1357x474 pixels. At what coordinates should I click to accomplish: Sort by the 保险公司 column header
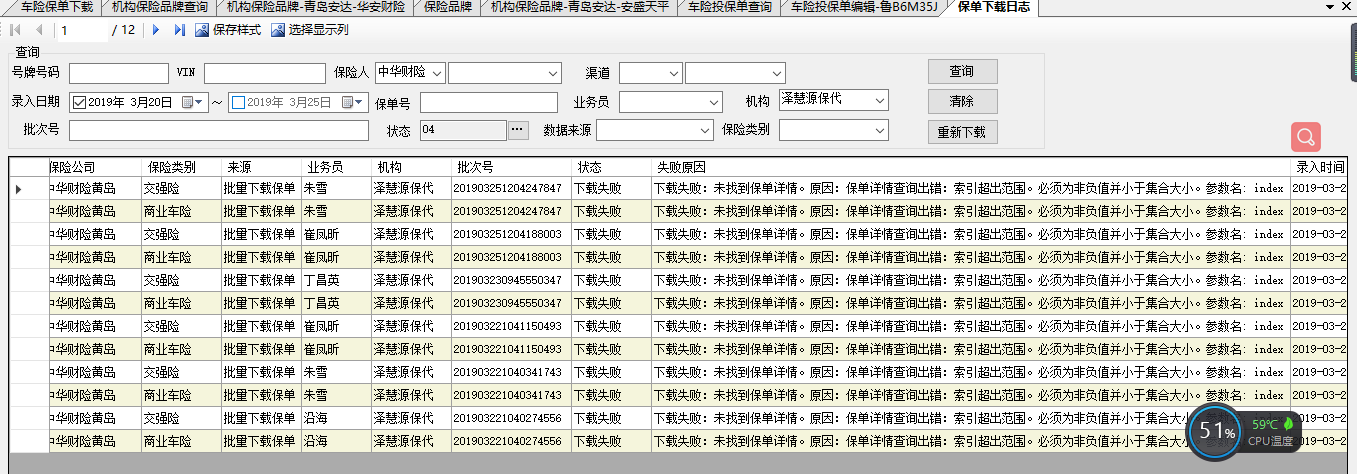coord(95,167)
